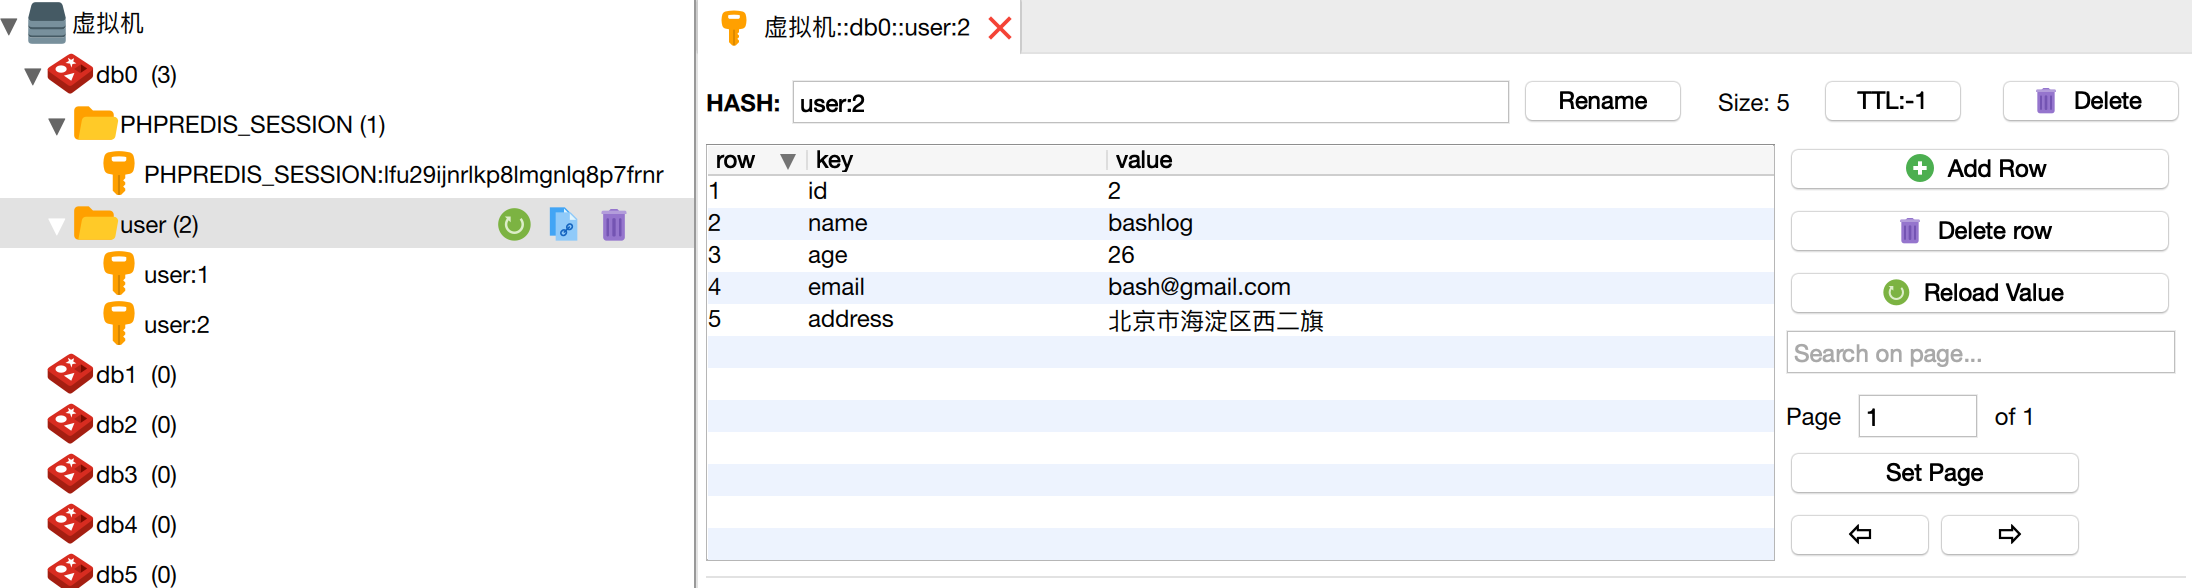Open the user:1 key
This screenshot has width=2192, height=588.
tap(175, 275)
